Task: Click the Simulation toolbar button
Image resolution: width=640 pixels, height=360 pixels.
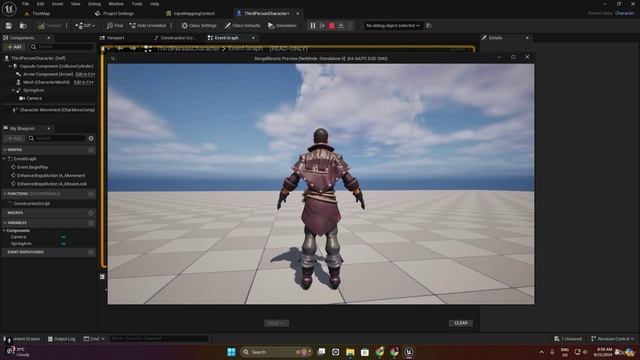Action: pos(282,26)
